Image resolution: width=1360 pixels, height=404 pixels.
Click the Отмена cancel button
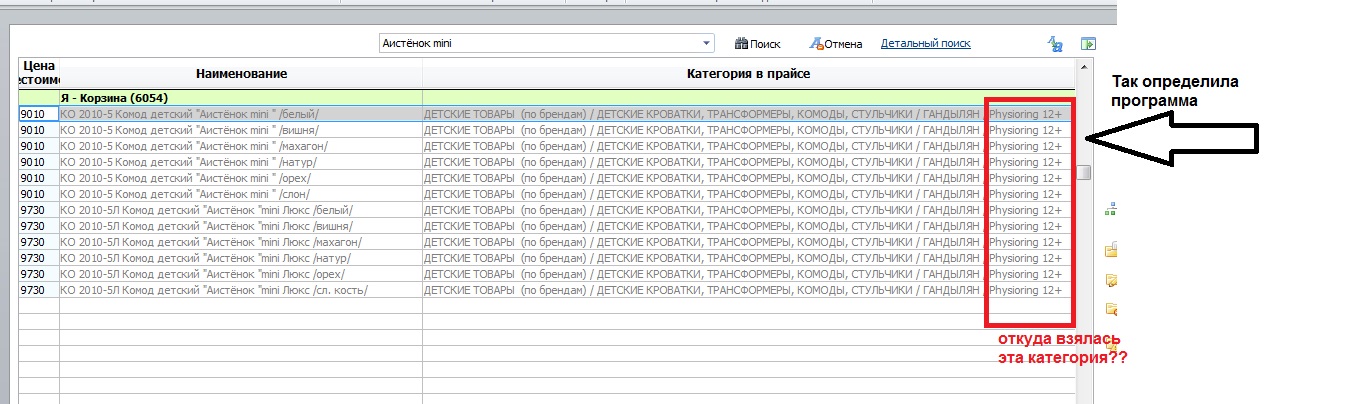pos(836,44)
